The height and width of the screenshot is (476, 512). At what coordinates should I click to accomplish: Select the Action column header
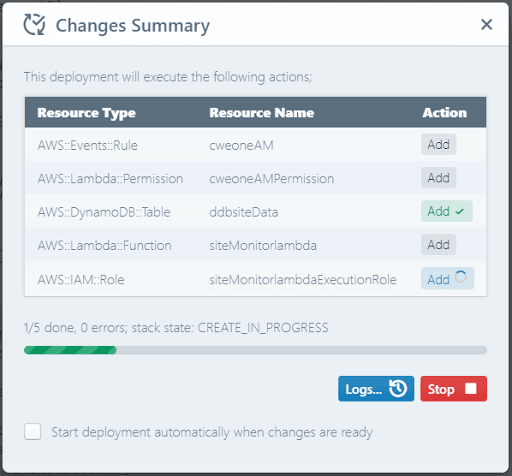tap(445, 113)
